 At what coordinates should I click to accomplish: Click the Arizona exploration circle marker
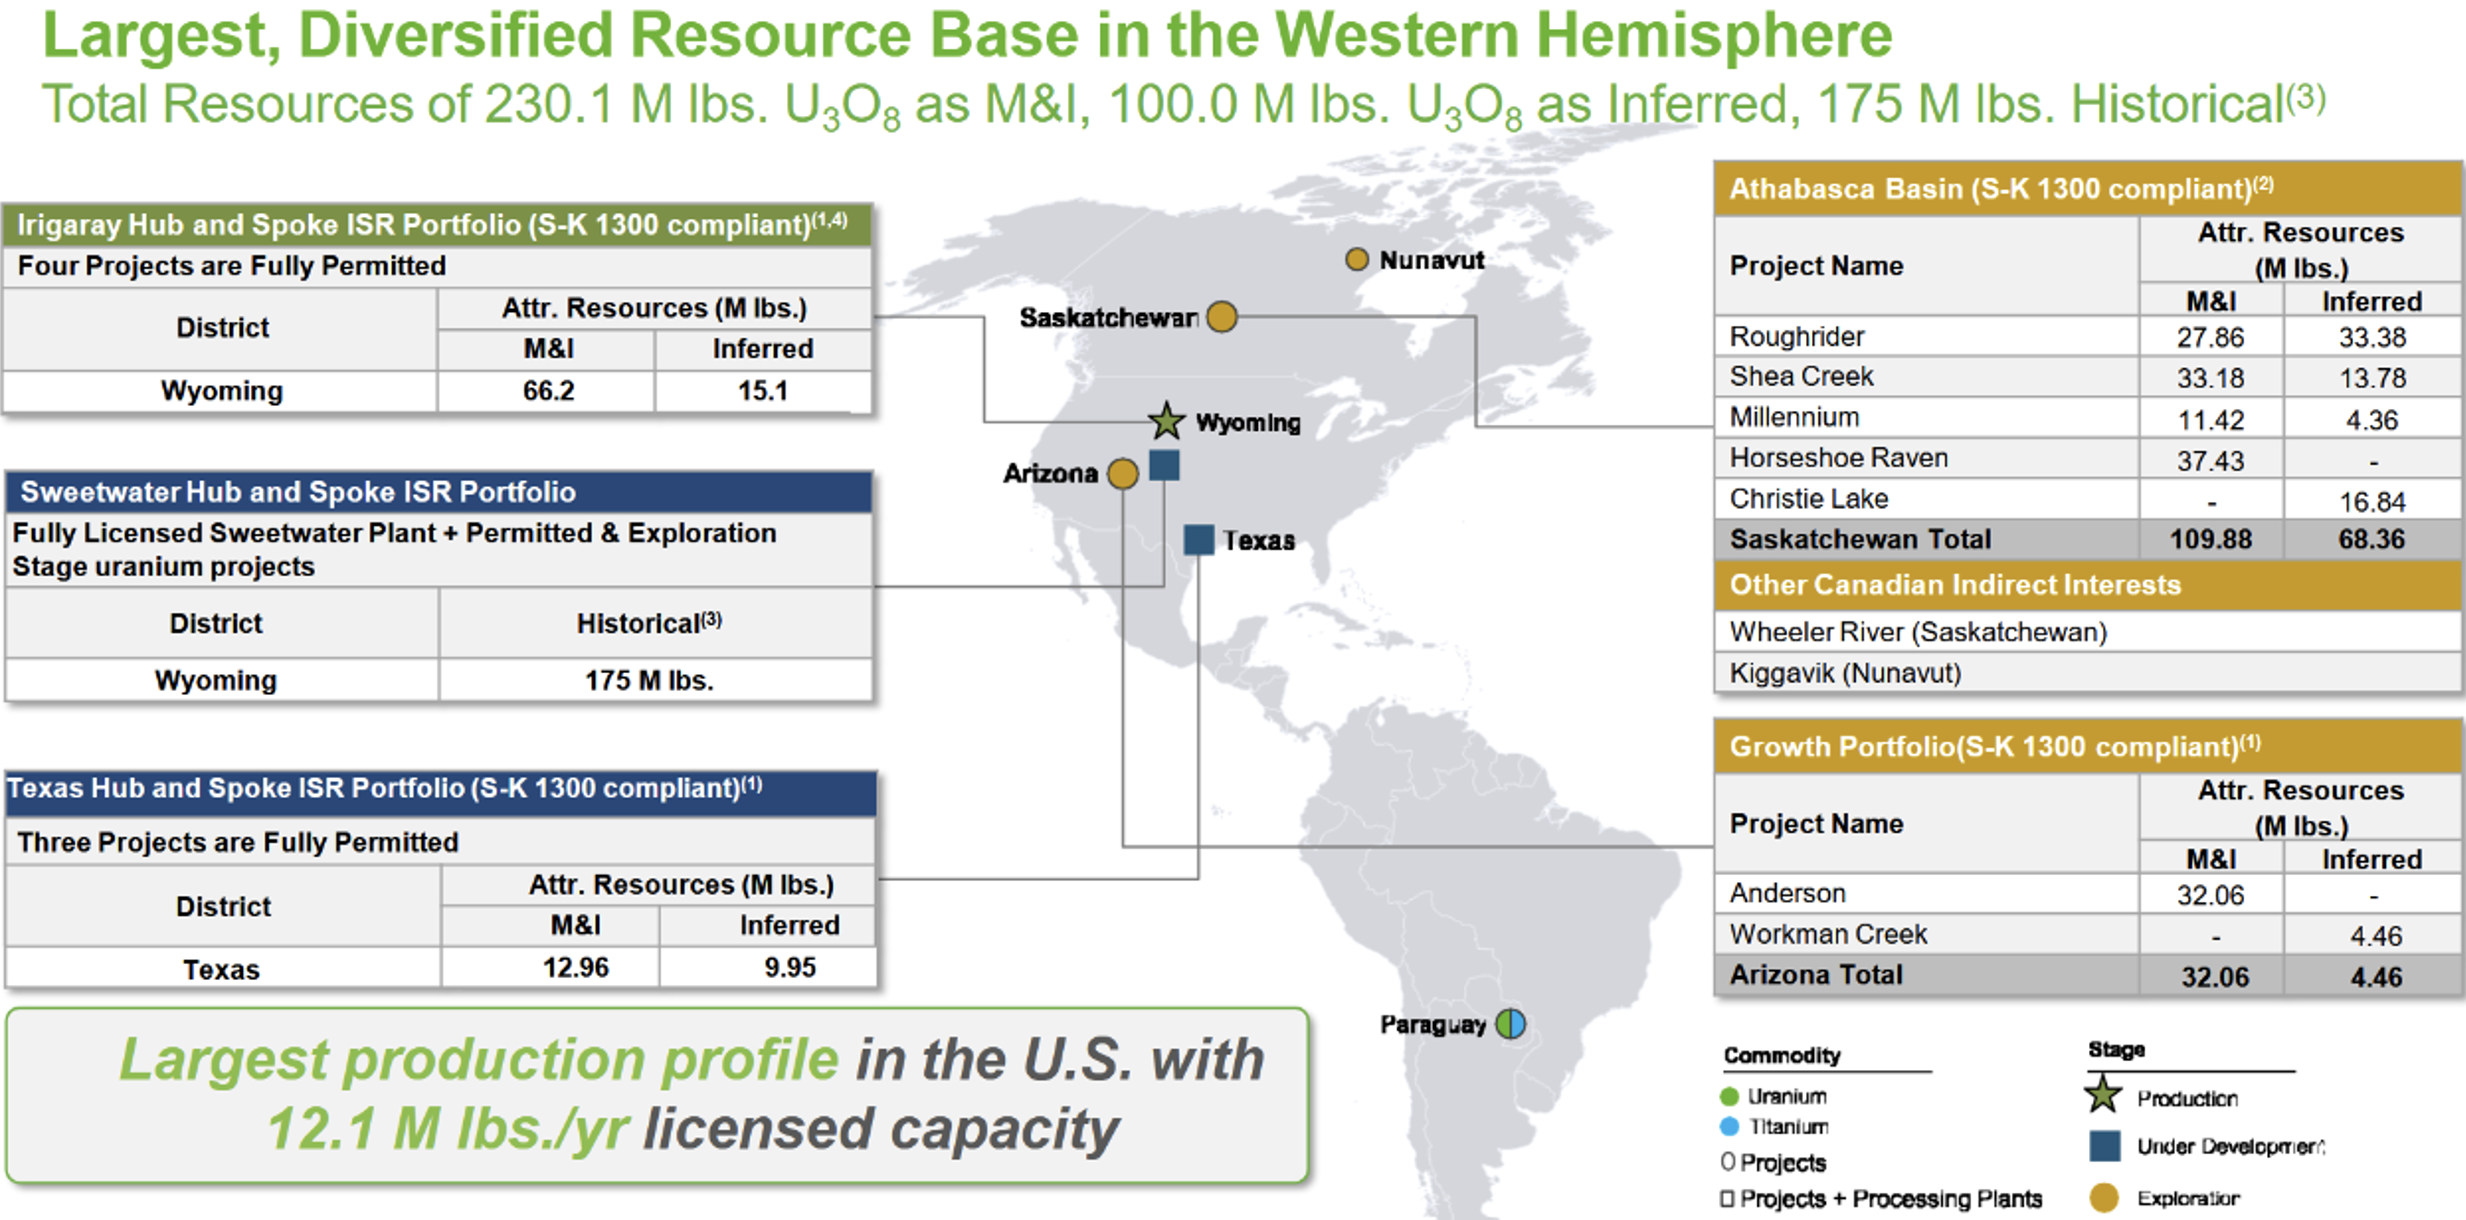1123,474
